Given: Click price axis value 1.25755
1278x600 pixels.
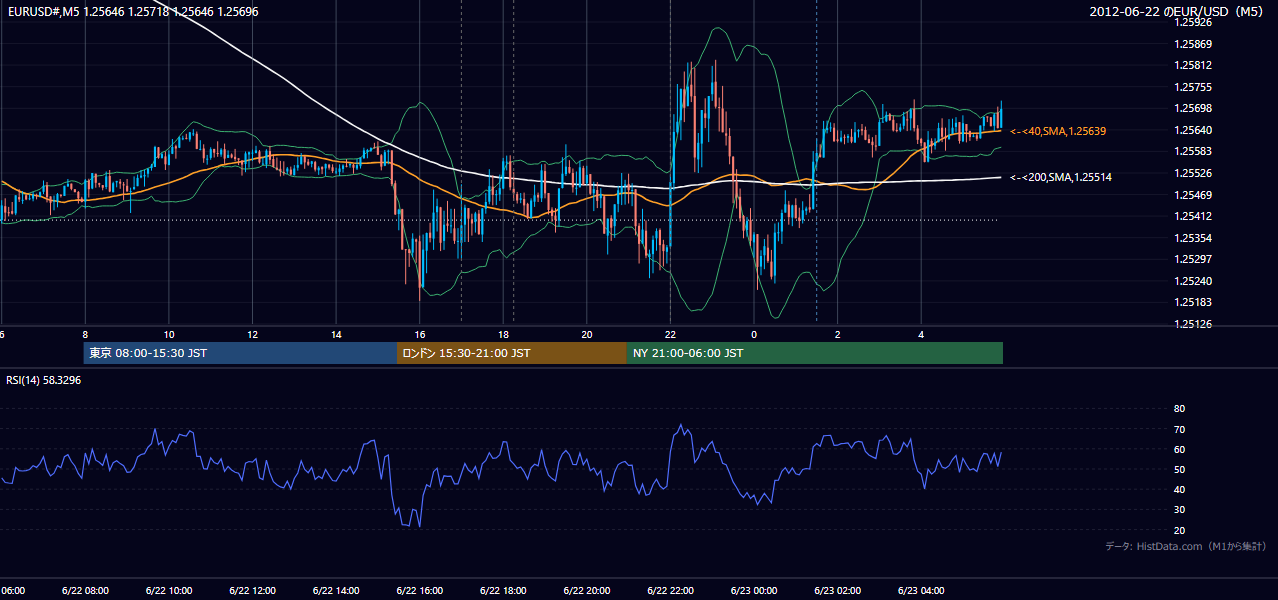Looking at the screenshot, I should pos(1194,87).
